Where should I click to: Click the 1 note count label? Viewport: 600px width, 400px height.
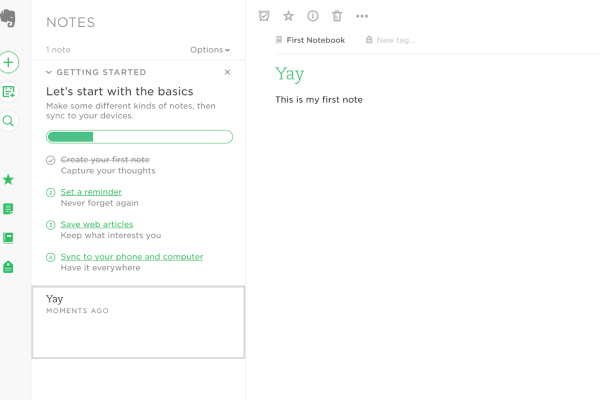click(58, 50)
